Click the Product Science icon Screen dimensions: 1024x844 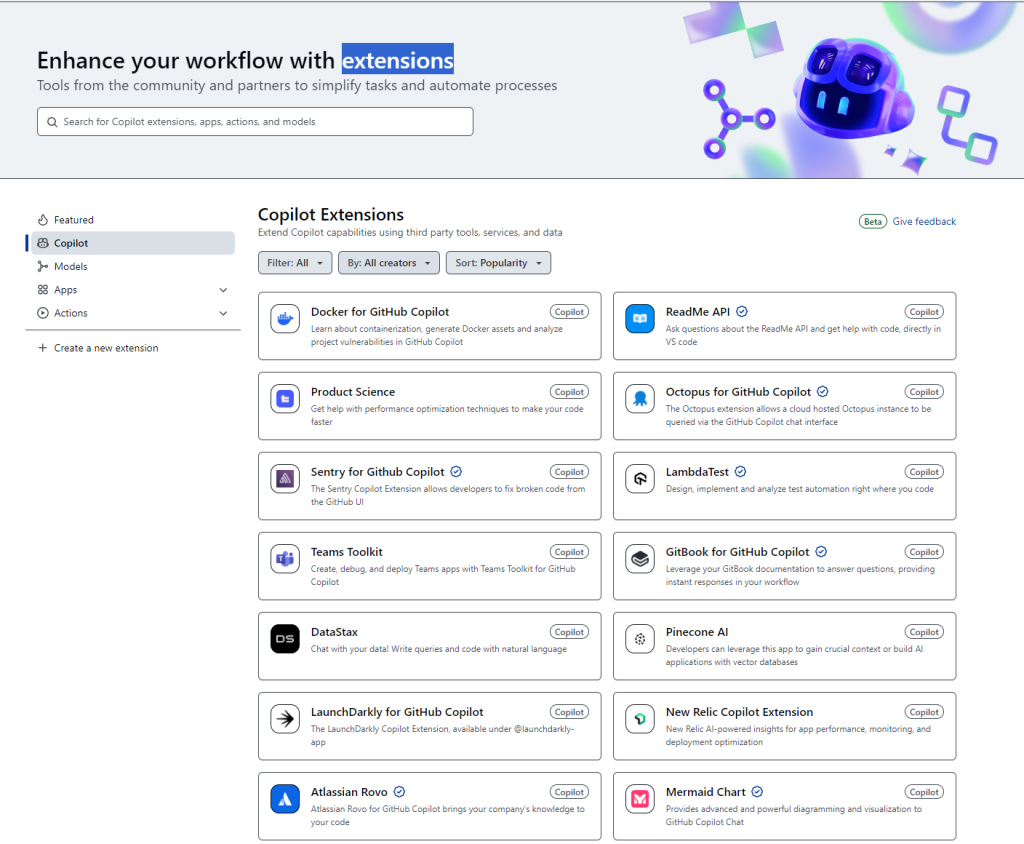[285, 398]
